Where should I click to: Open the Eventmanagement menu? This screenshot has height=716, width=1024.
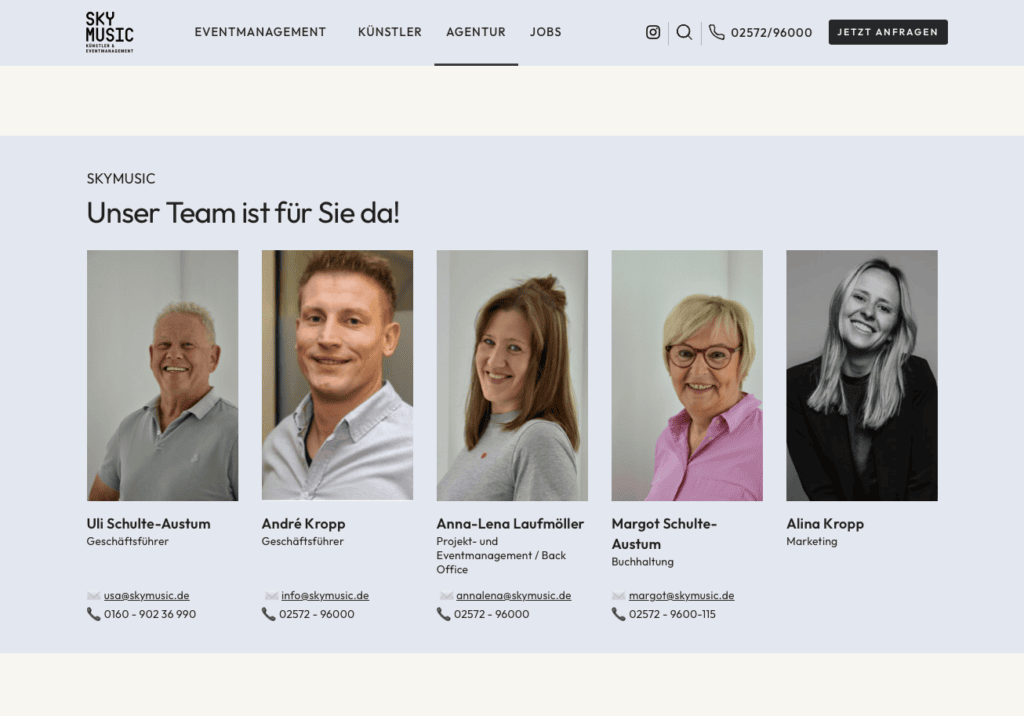click(260, 32)
